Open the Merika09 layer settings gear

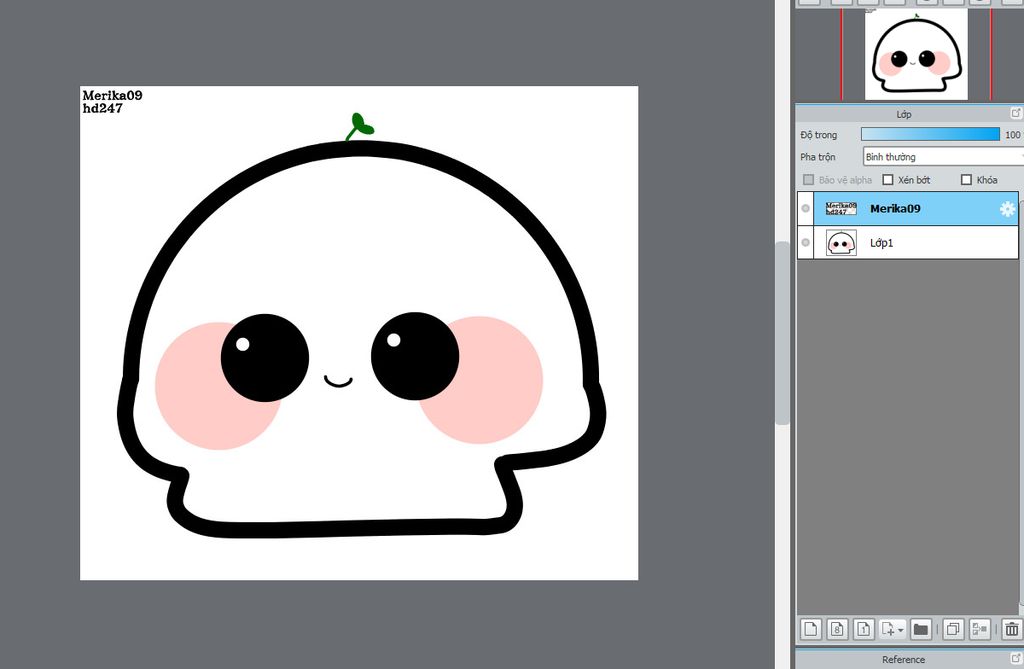pos(1008,208)
